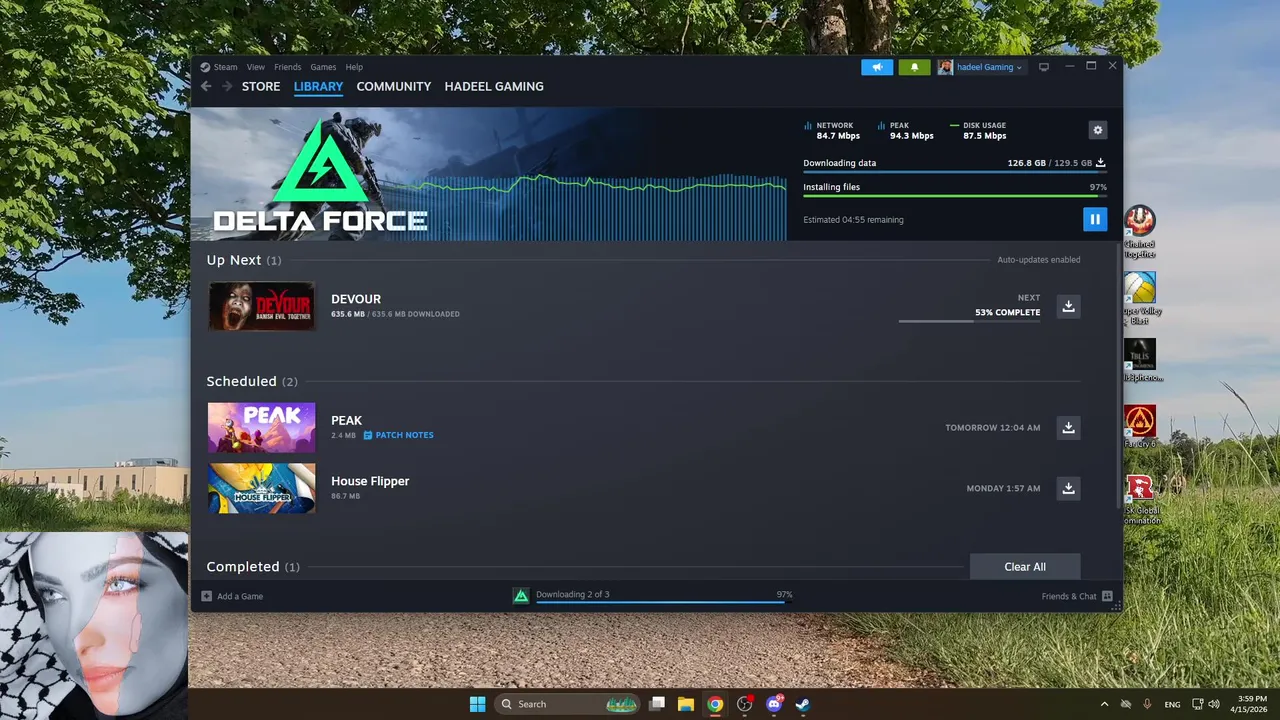This screenshot has width=1280, height=720.
Task: Open PEAK PATCH NOTES link
Action: (398, 435)
